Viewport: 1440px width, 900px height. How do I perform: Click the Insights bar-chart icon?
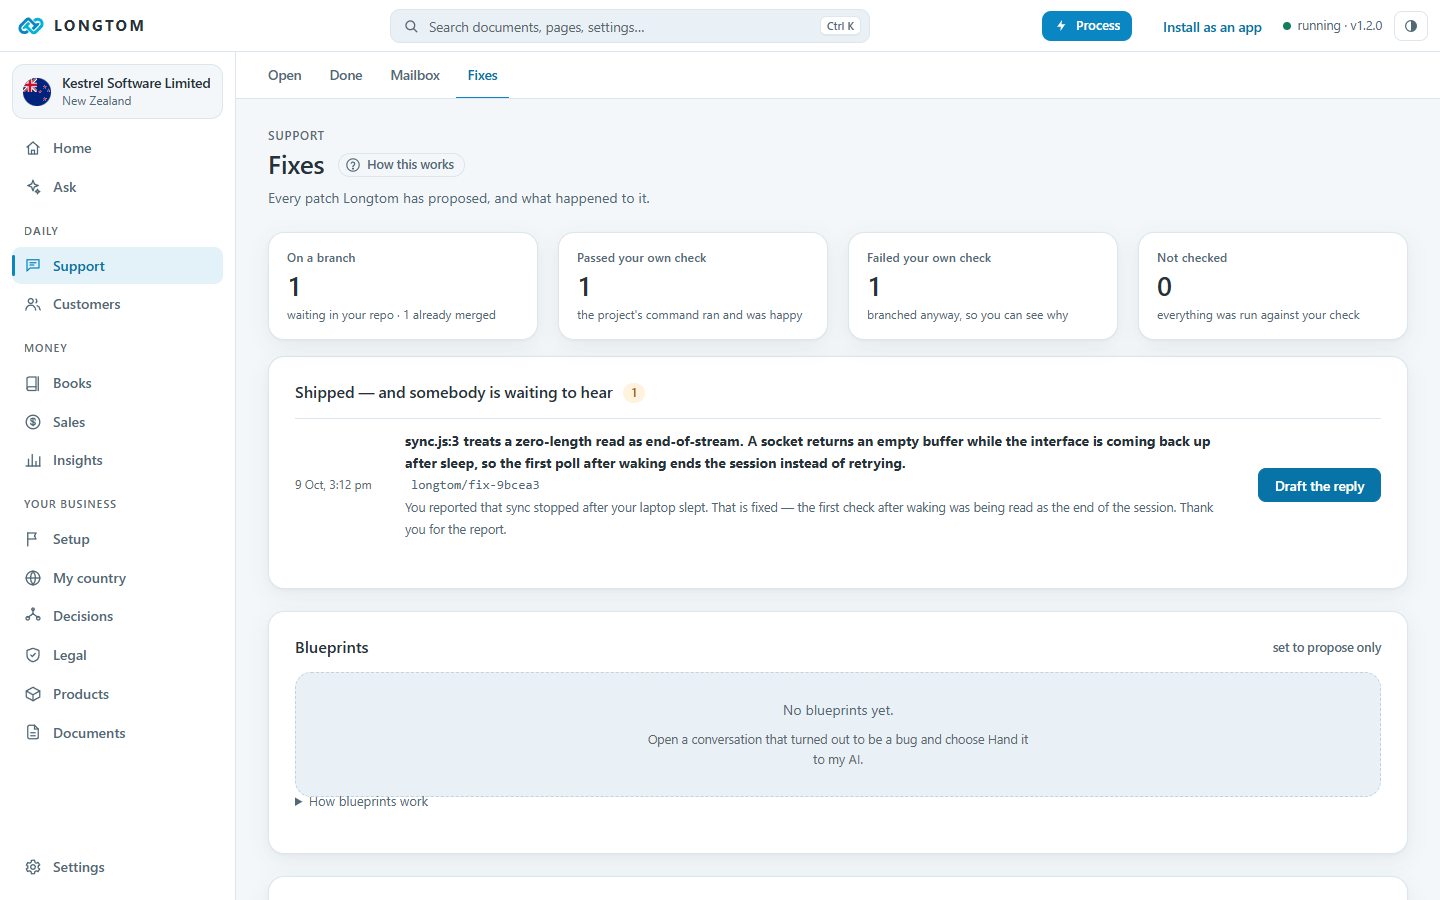[33, 460]
